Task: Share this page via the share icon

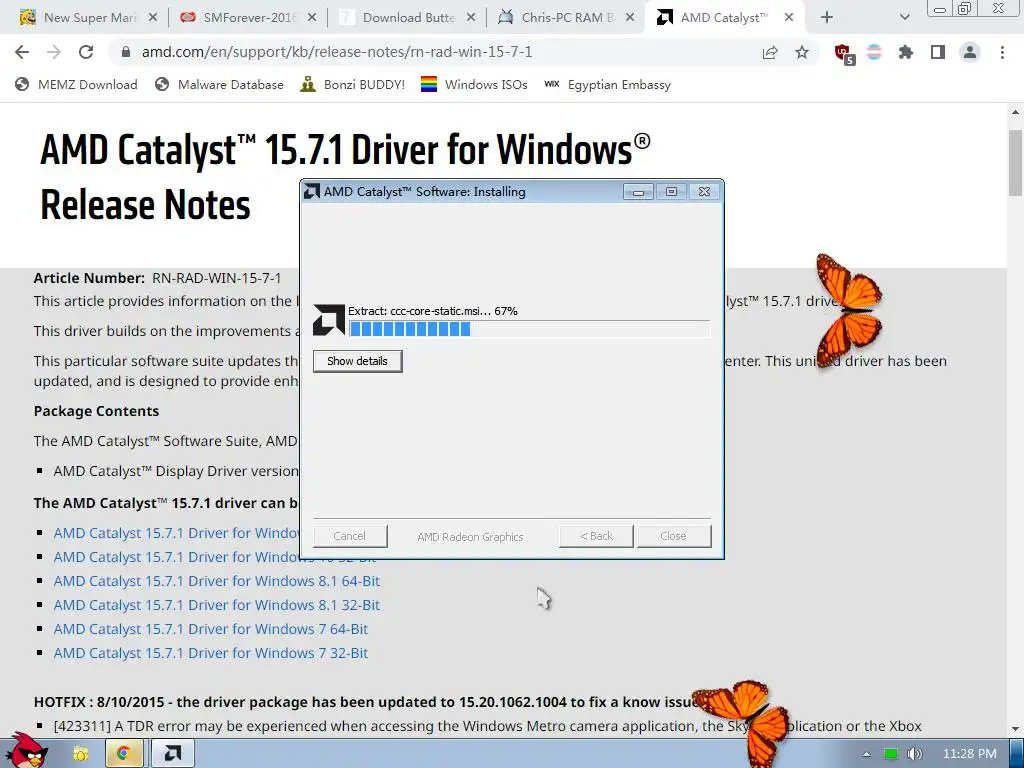Action: tap(770, 52)
